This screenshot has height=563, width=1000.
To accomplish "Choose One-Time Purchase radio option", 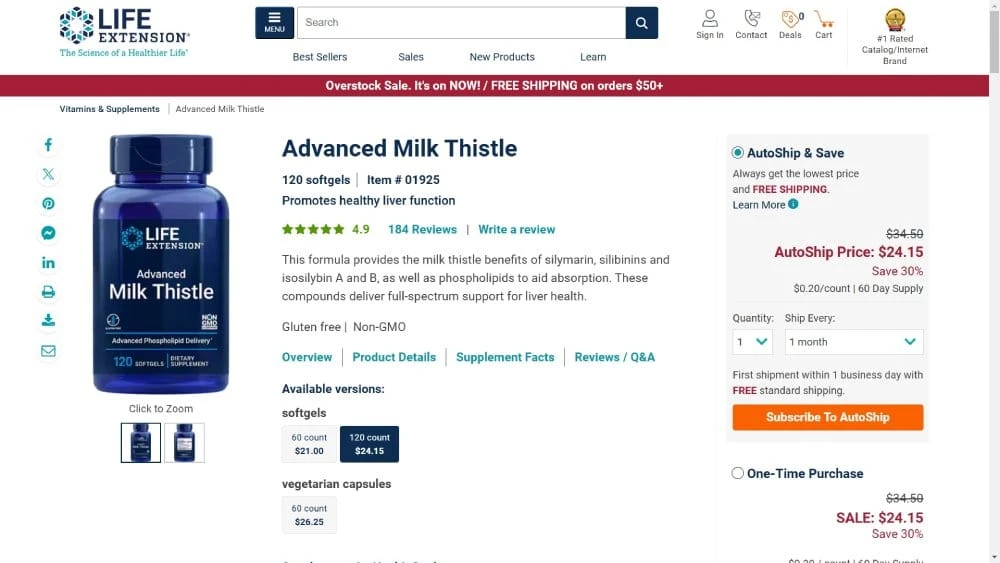I will coord(738,473).
